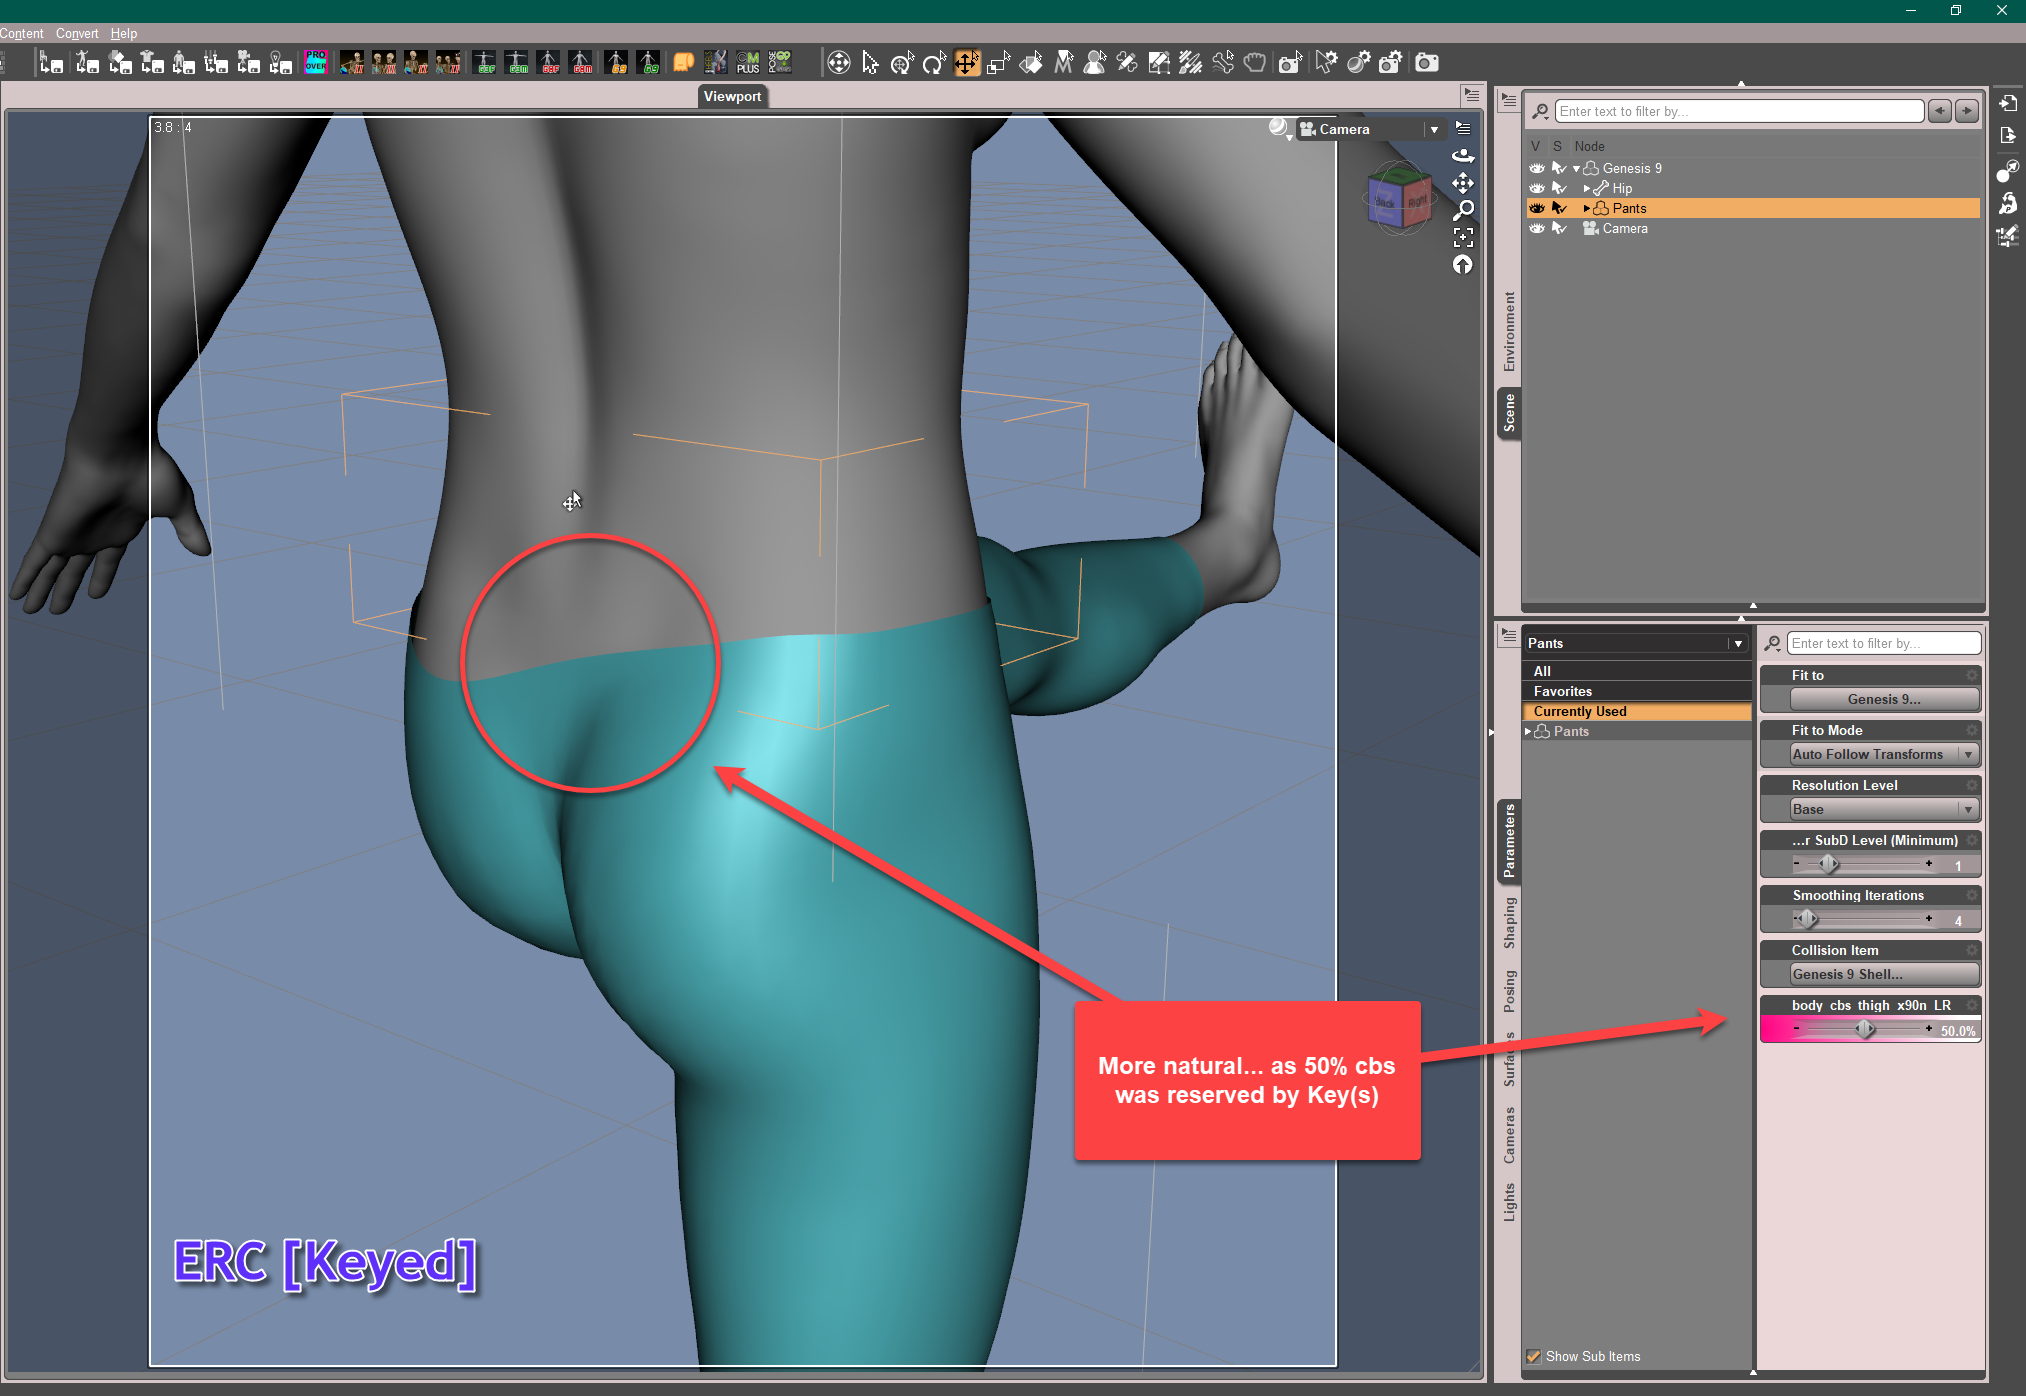
Task: Choose the Node Selection arrow tool
Action: [870, 64]
